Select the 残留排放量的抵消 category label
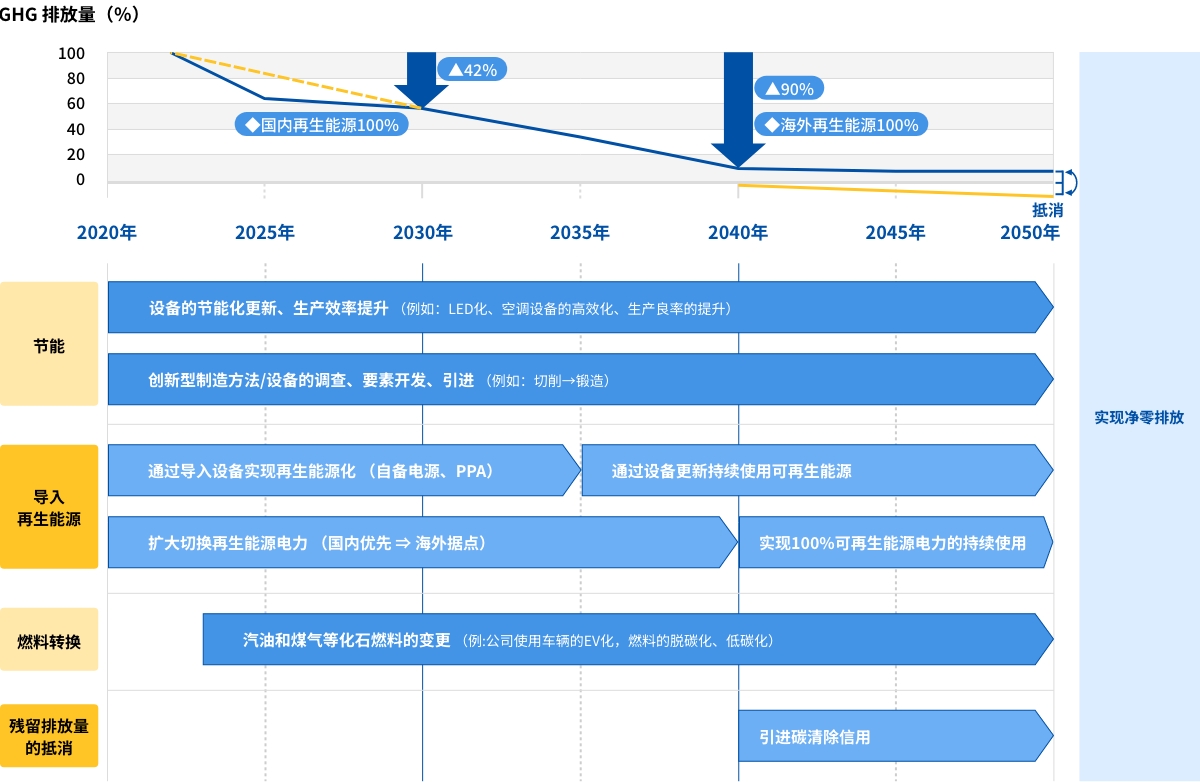Image resolution: width=1200 pixels, height=782 pixels. (49, 735)
